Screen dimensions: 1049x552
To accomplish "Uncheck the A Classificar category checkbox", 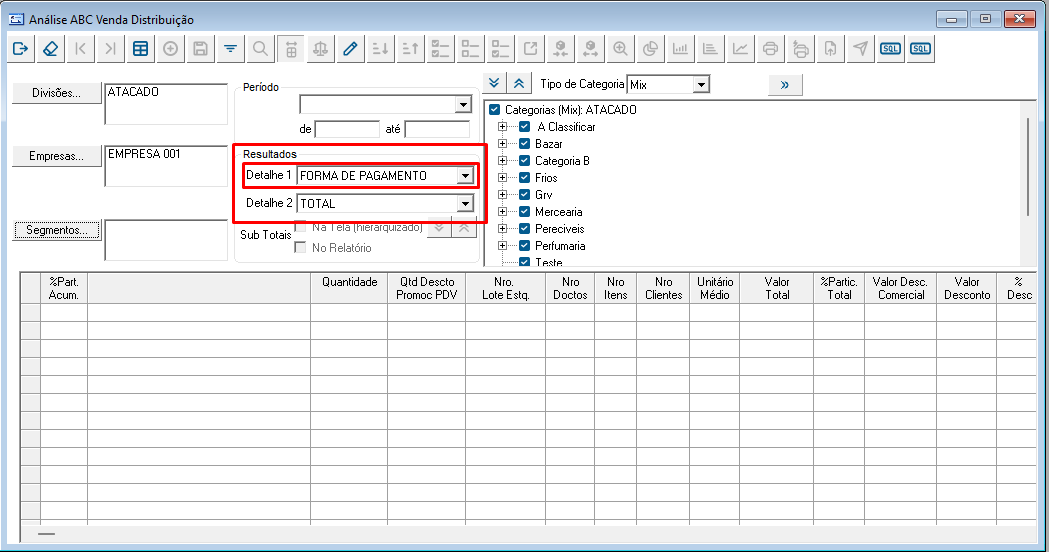I will pos(524,126).
